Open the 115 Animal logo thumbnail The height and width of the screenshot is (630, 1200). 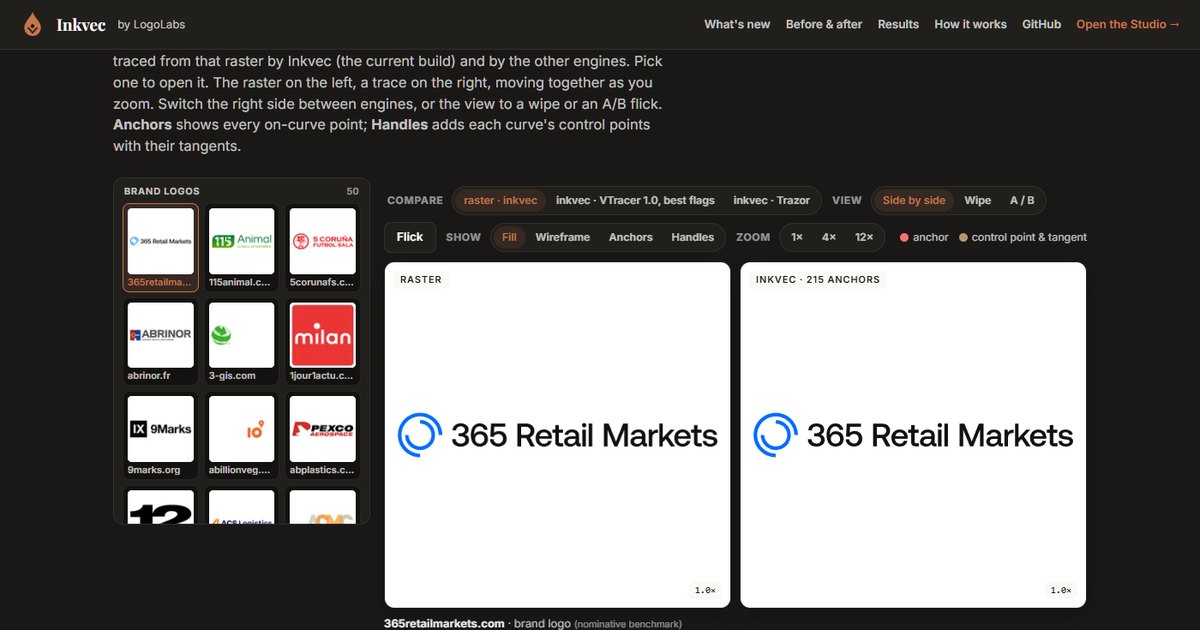coord(242,248)
